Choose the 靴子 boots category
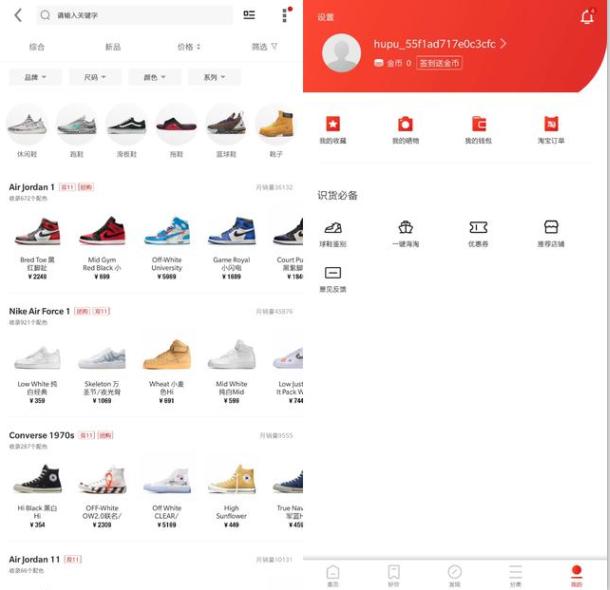The width and height of the screenshot is (610, 590). click(276, 131)
